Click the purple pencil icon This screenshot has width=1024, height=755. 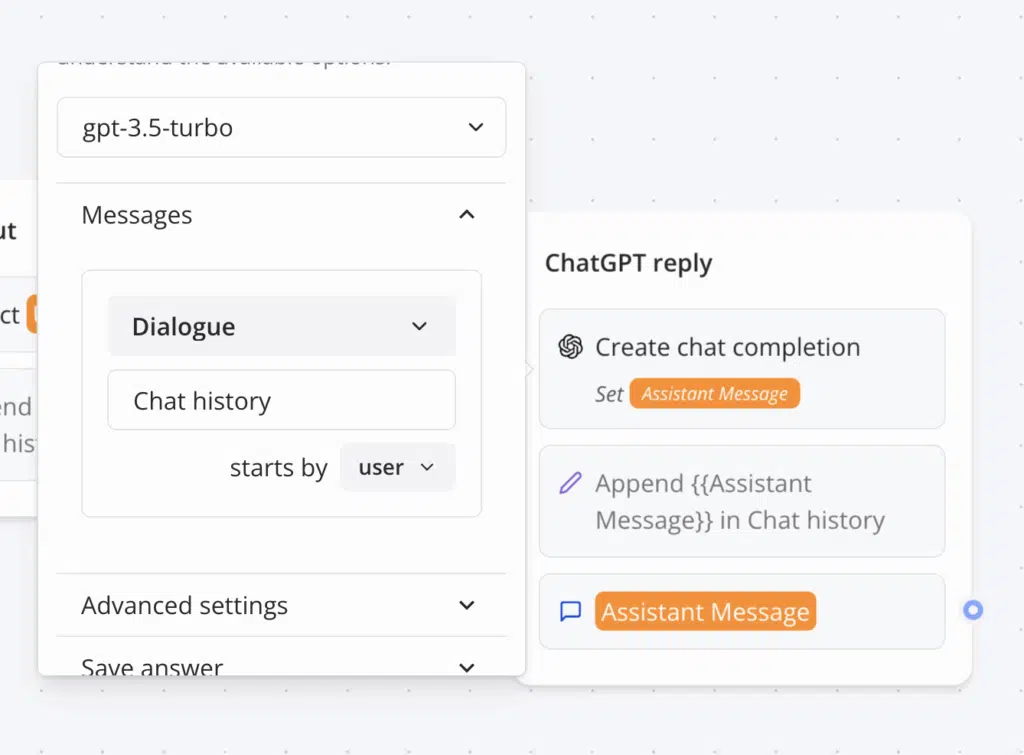(x=570, y=483)
